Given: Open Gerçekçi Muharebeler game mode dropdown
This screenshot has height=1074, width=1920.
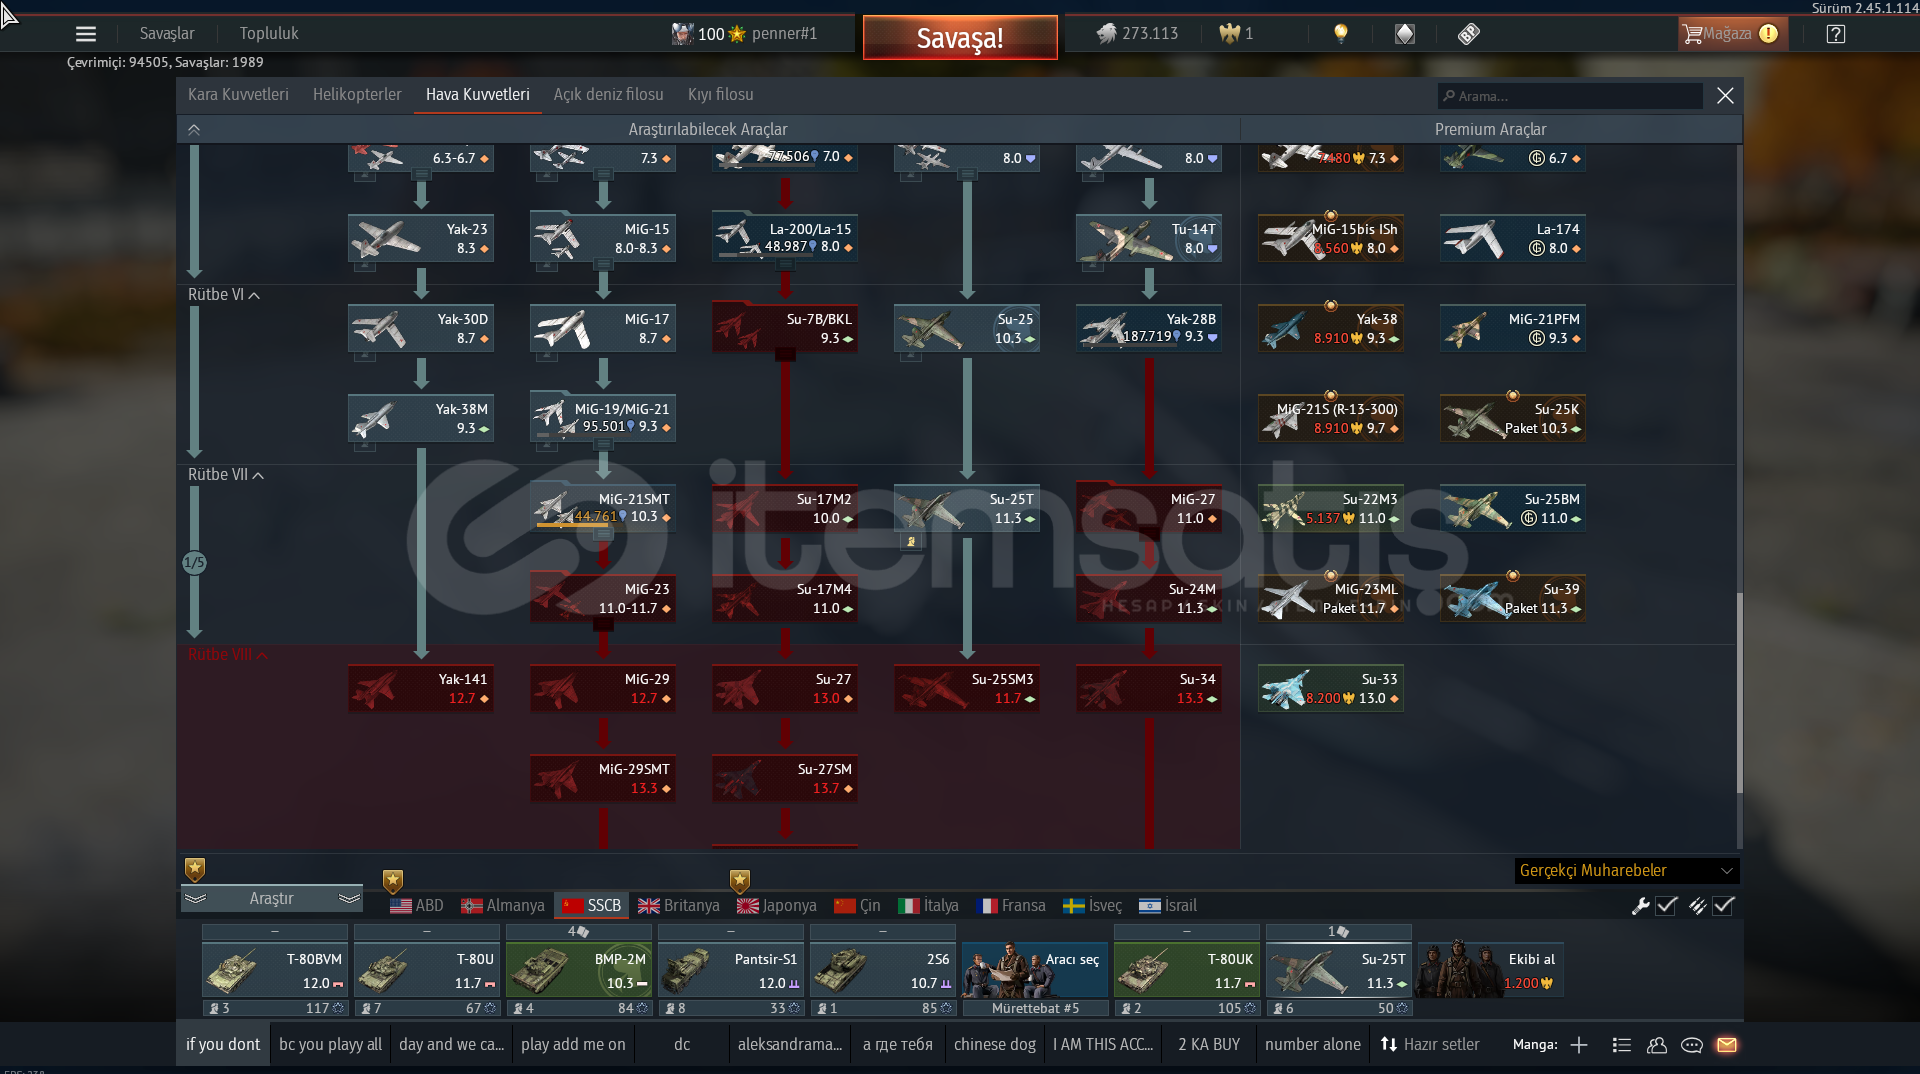Looking at the screenshot, I should [1627, 871].
